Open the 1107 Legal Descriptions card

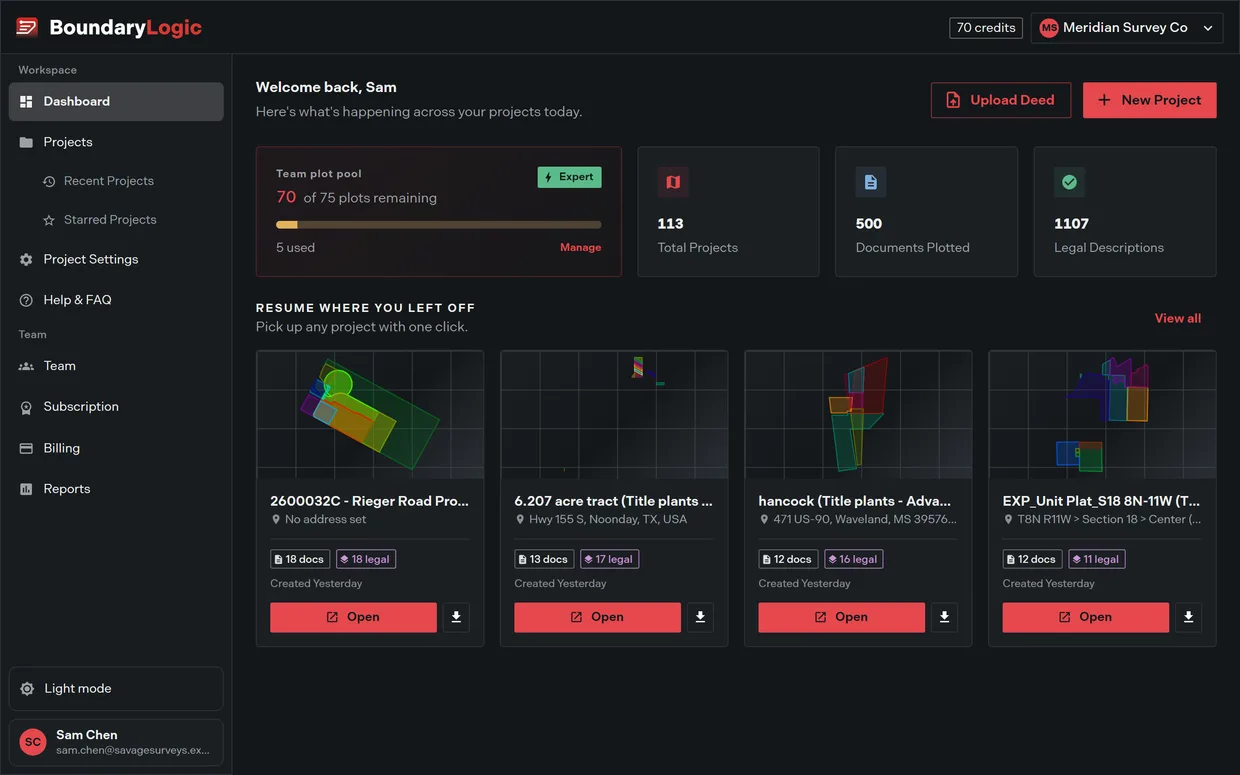pos(1125,212)
